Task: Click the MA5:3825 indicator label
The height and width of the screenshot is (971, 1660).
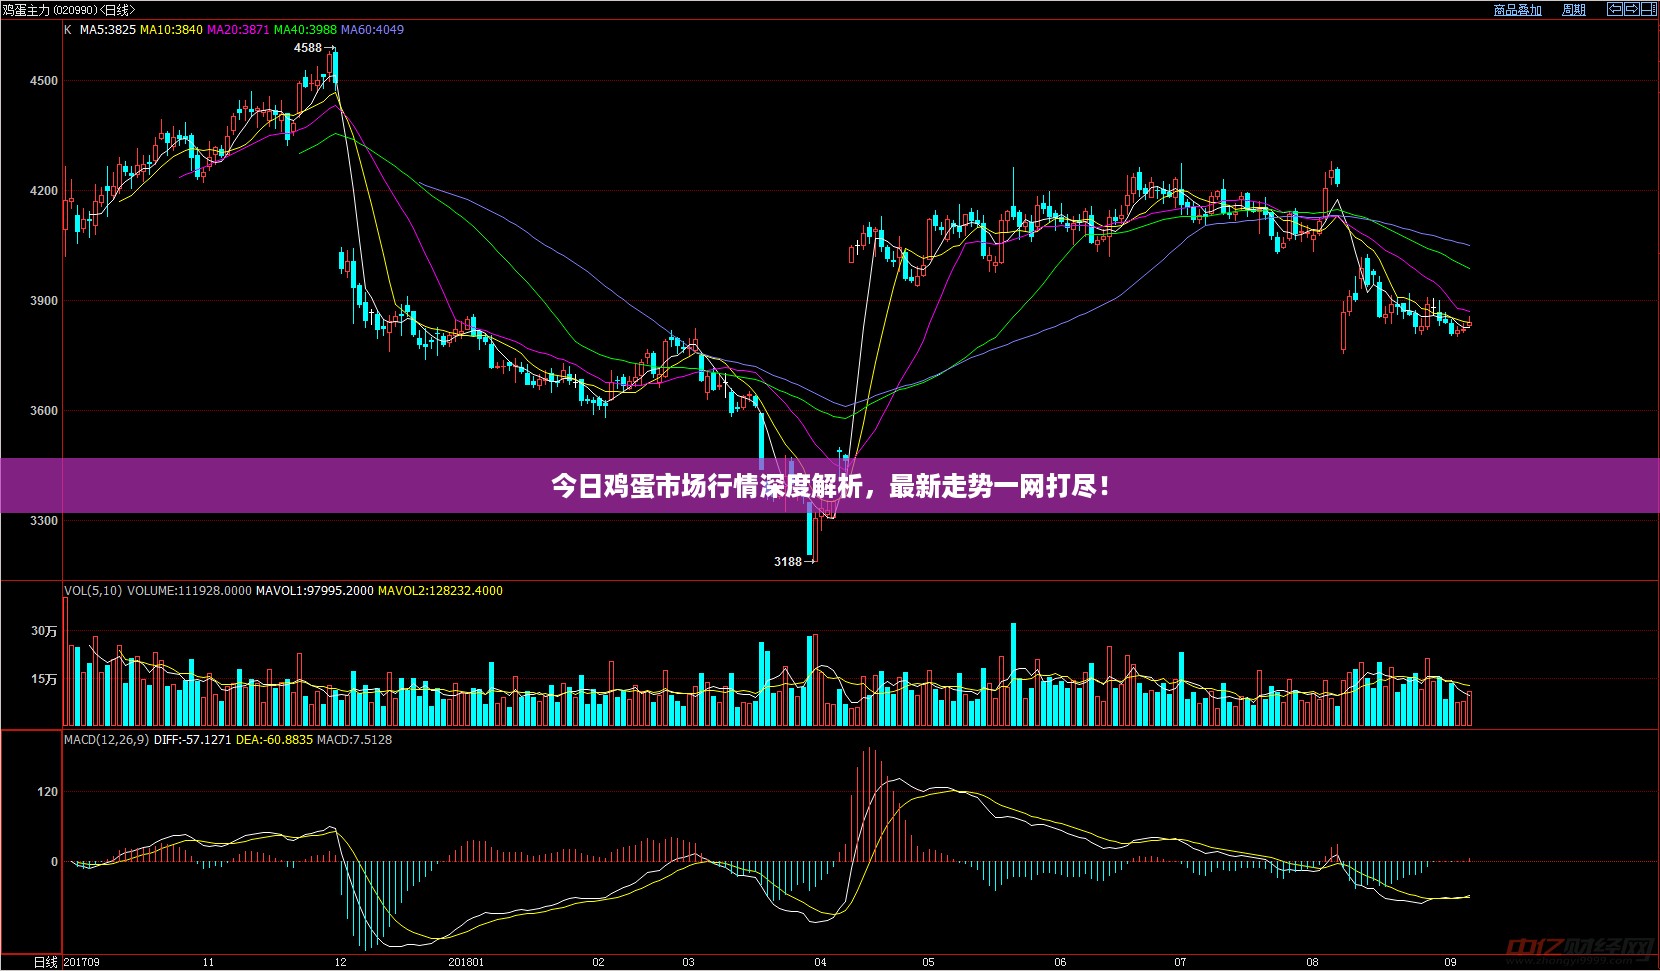Action: (107, 30)
